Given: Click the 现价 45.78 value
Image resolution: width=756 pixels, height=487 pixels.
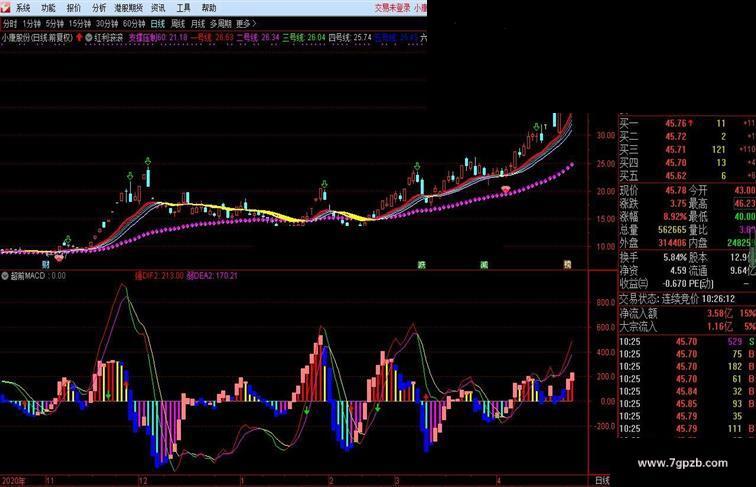Looking at the screenshot, I should (x=676, y=190).
